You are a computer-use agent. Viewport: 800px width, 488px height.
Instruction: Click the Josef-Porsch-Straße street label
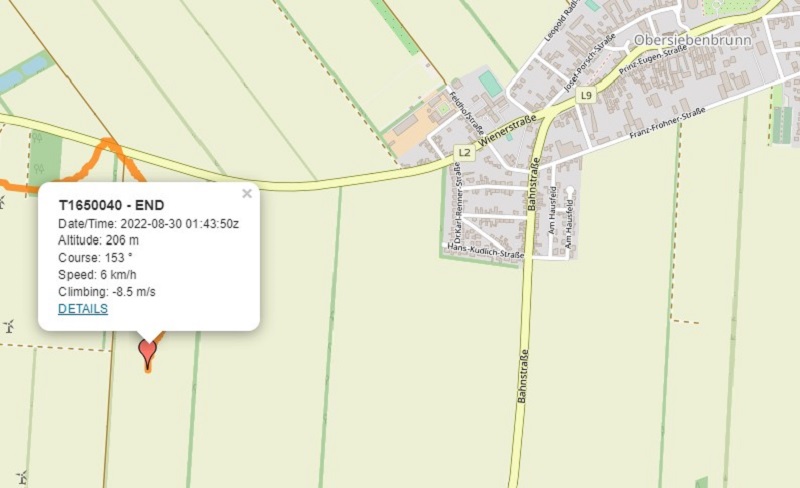(590, 63)
